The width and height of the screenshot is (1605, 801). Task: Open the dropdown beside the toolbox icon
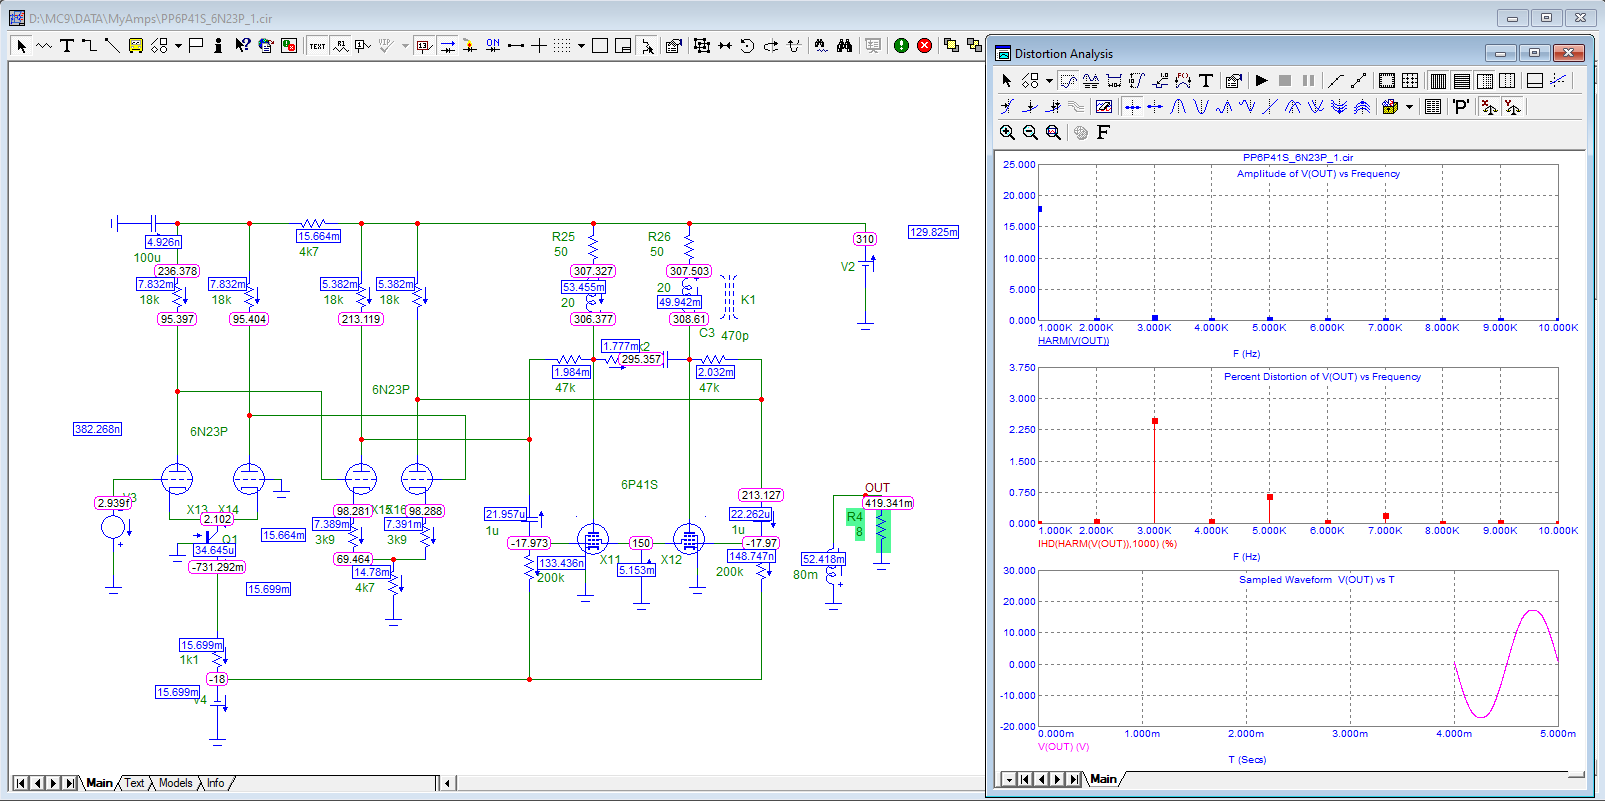point(1409,107)
